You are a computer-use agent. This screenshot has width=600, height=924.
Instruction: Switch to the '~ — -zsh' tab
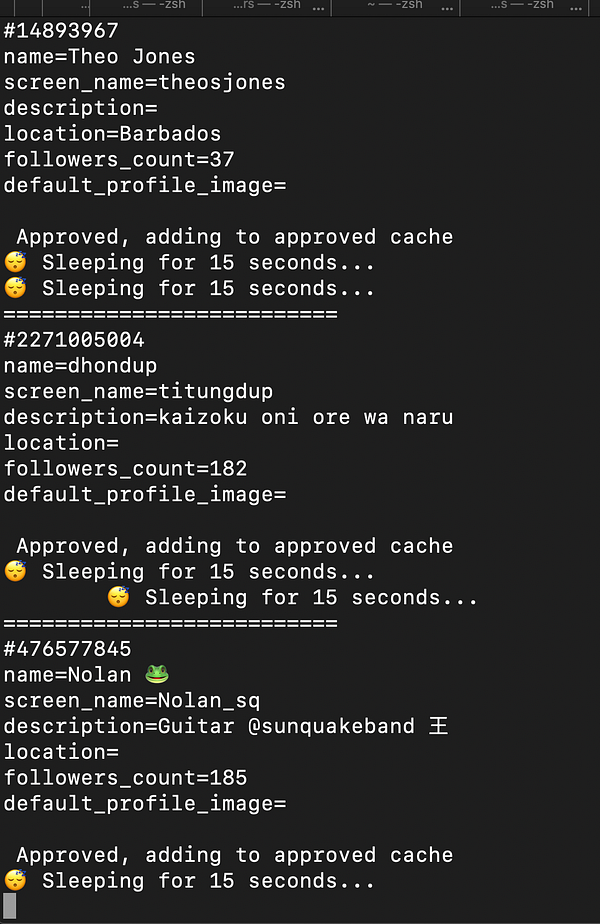pos(395,6)
